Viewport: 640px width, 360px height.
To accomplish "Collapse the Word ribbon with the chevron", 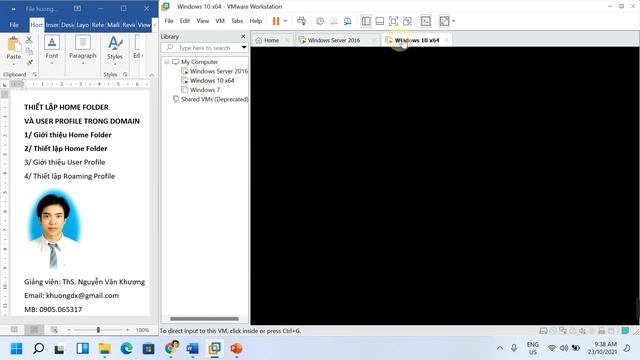I will [151, 75].
